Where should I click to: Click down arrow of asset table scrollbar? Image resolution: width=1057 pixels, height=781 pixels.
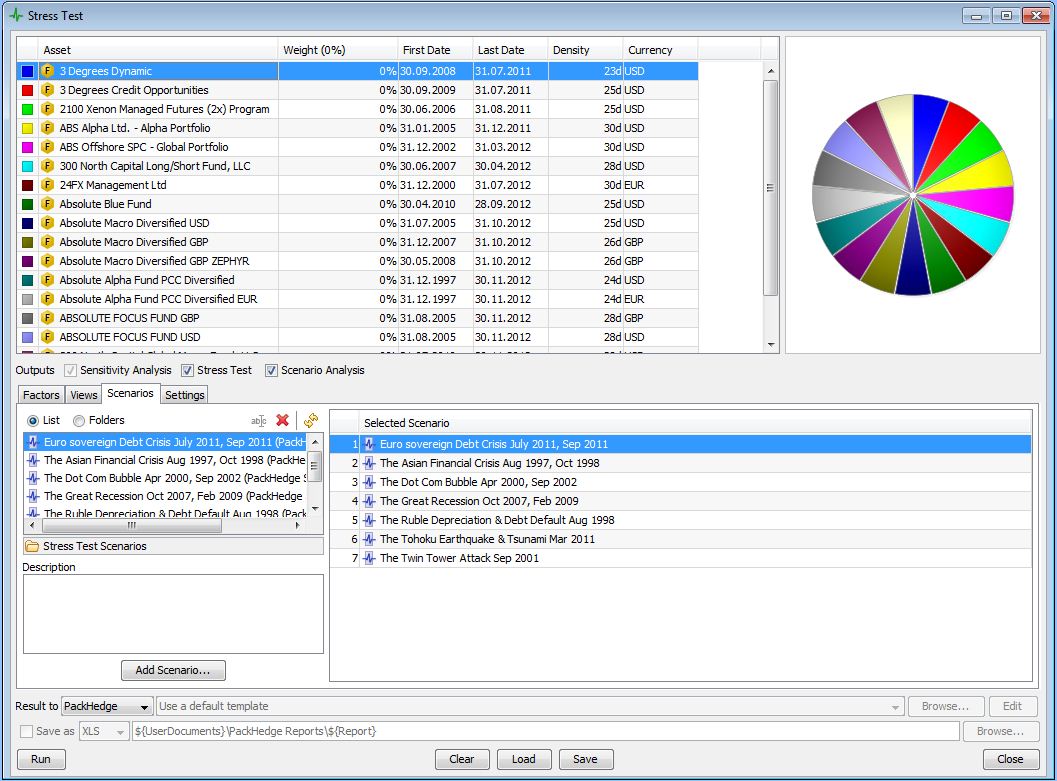[771, 344]
